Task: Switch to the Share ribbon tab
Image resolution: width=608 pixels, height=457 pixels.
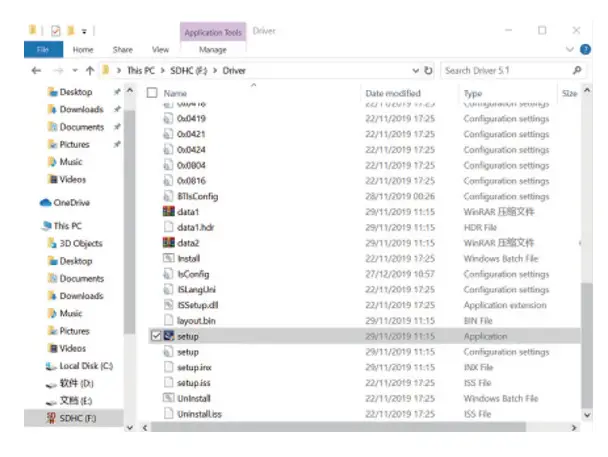Action: pos(123,50)
